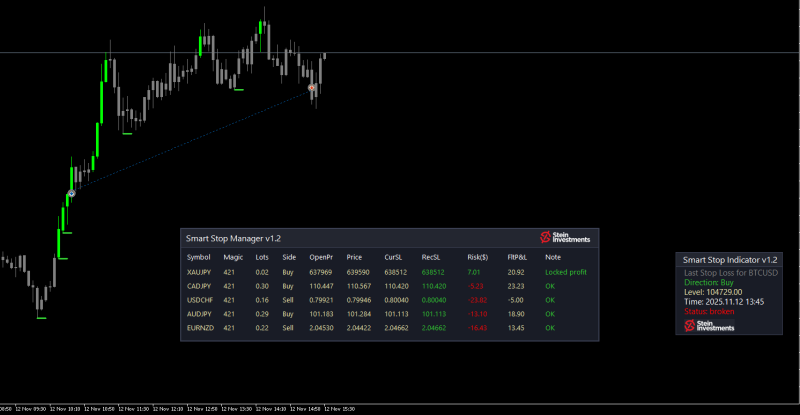This screenshot has height=415, width=800.
Task: Select the USDCHF symbol row
Action: coord(390,300)
